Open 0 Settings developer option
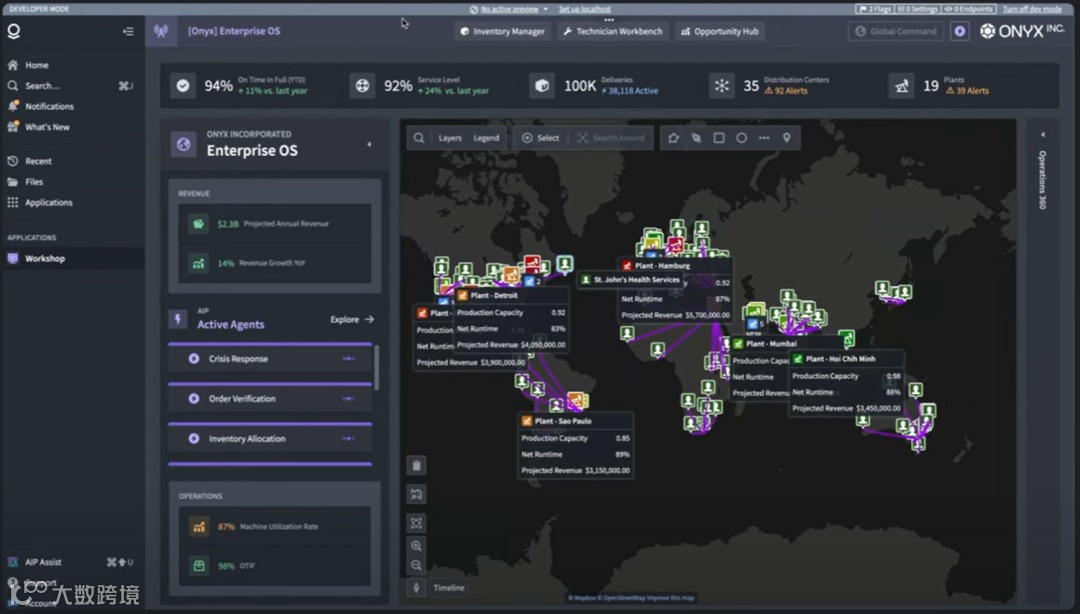The height and width of the screenshot is (614, 1080). [x=918, y=9]
